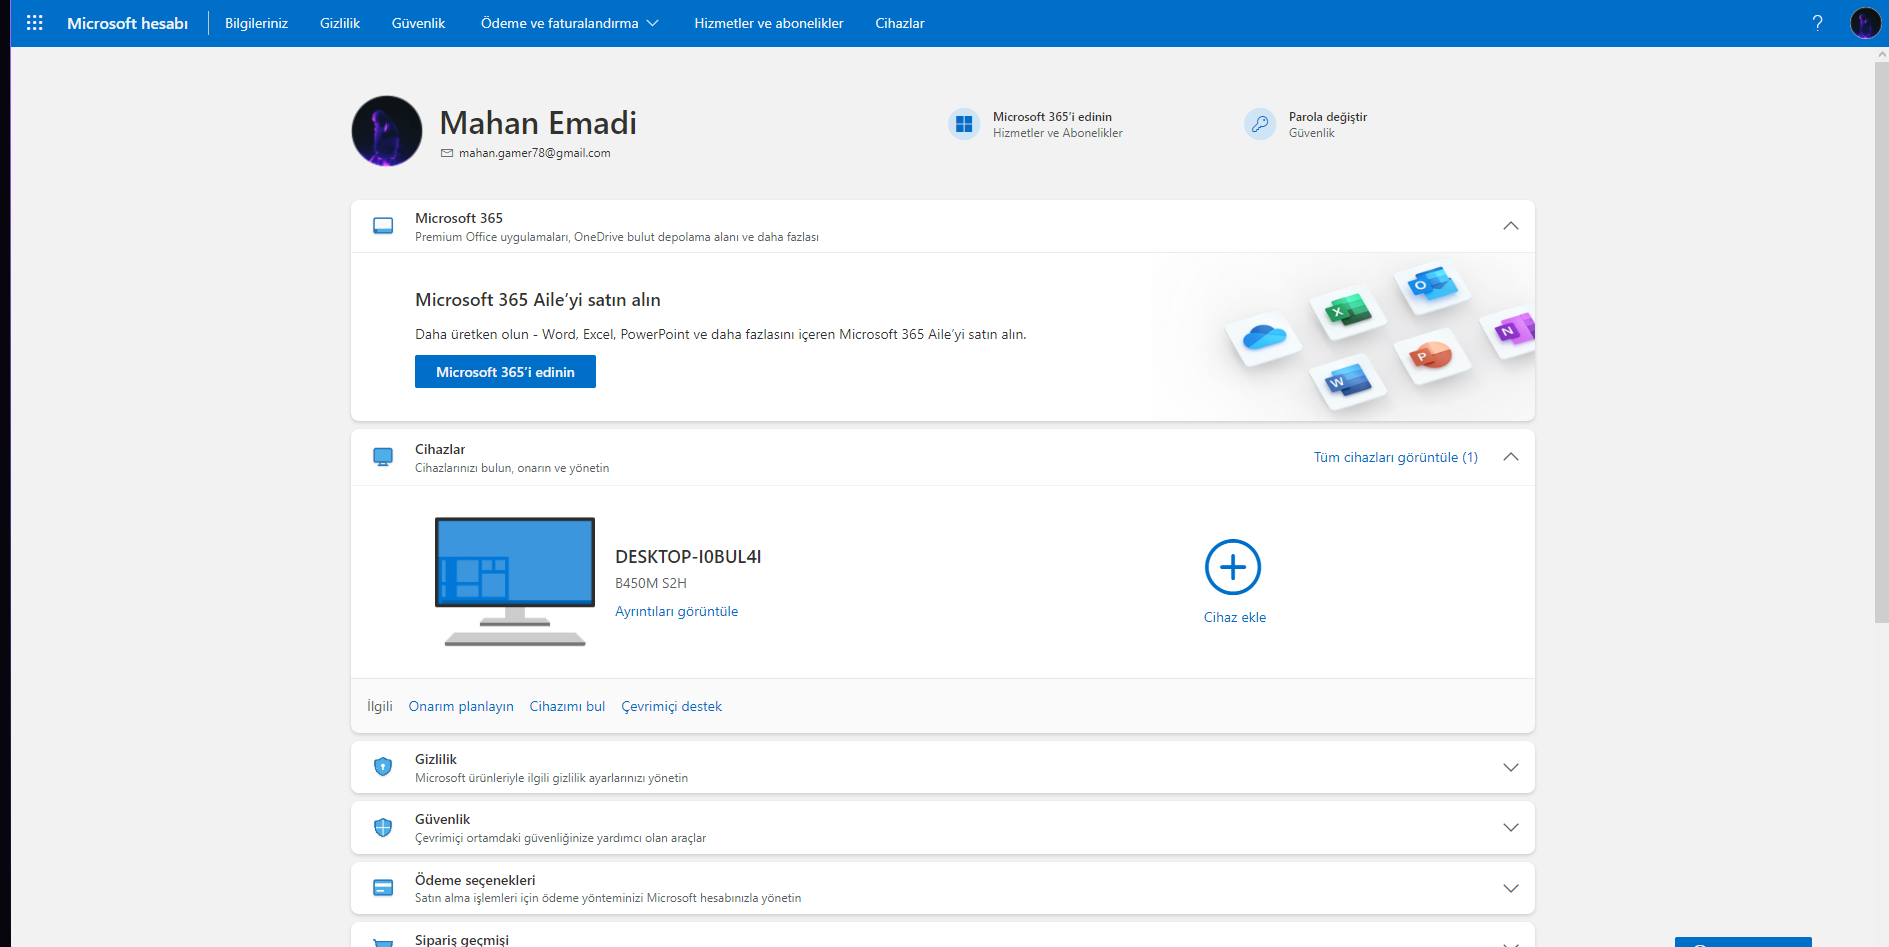Click the help question mark icon
1889x947 pixels.
click(1817, 23)
